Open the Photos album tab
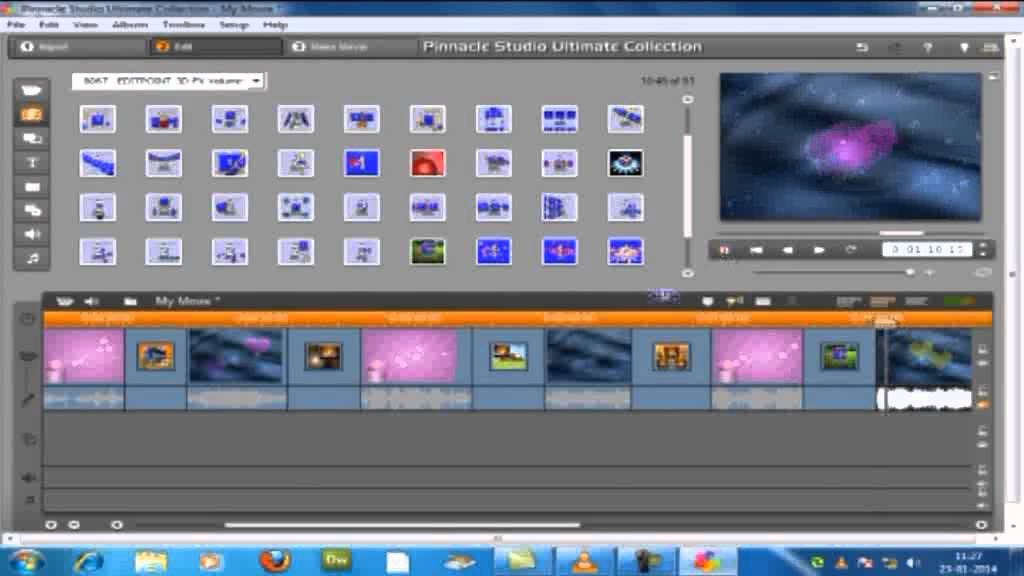Screen dimensions: 1024x576 click(31, 187)
